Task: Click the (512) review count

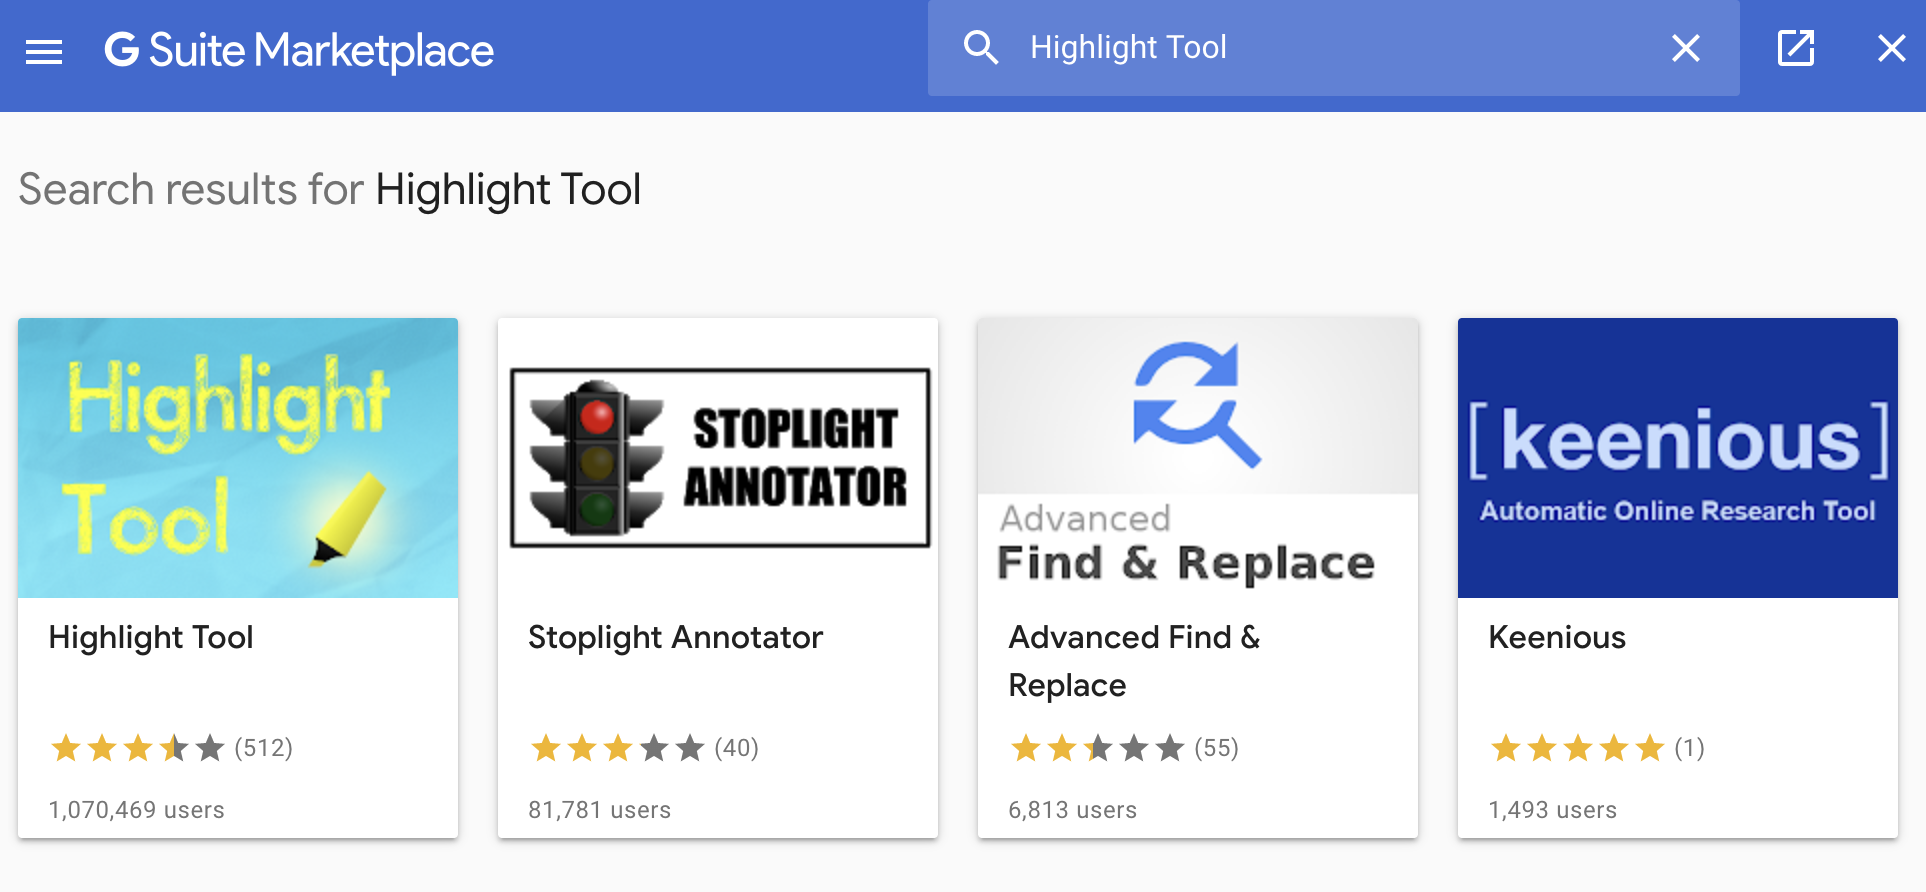Action: pyautogui.click(x=264, y=747)
